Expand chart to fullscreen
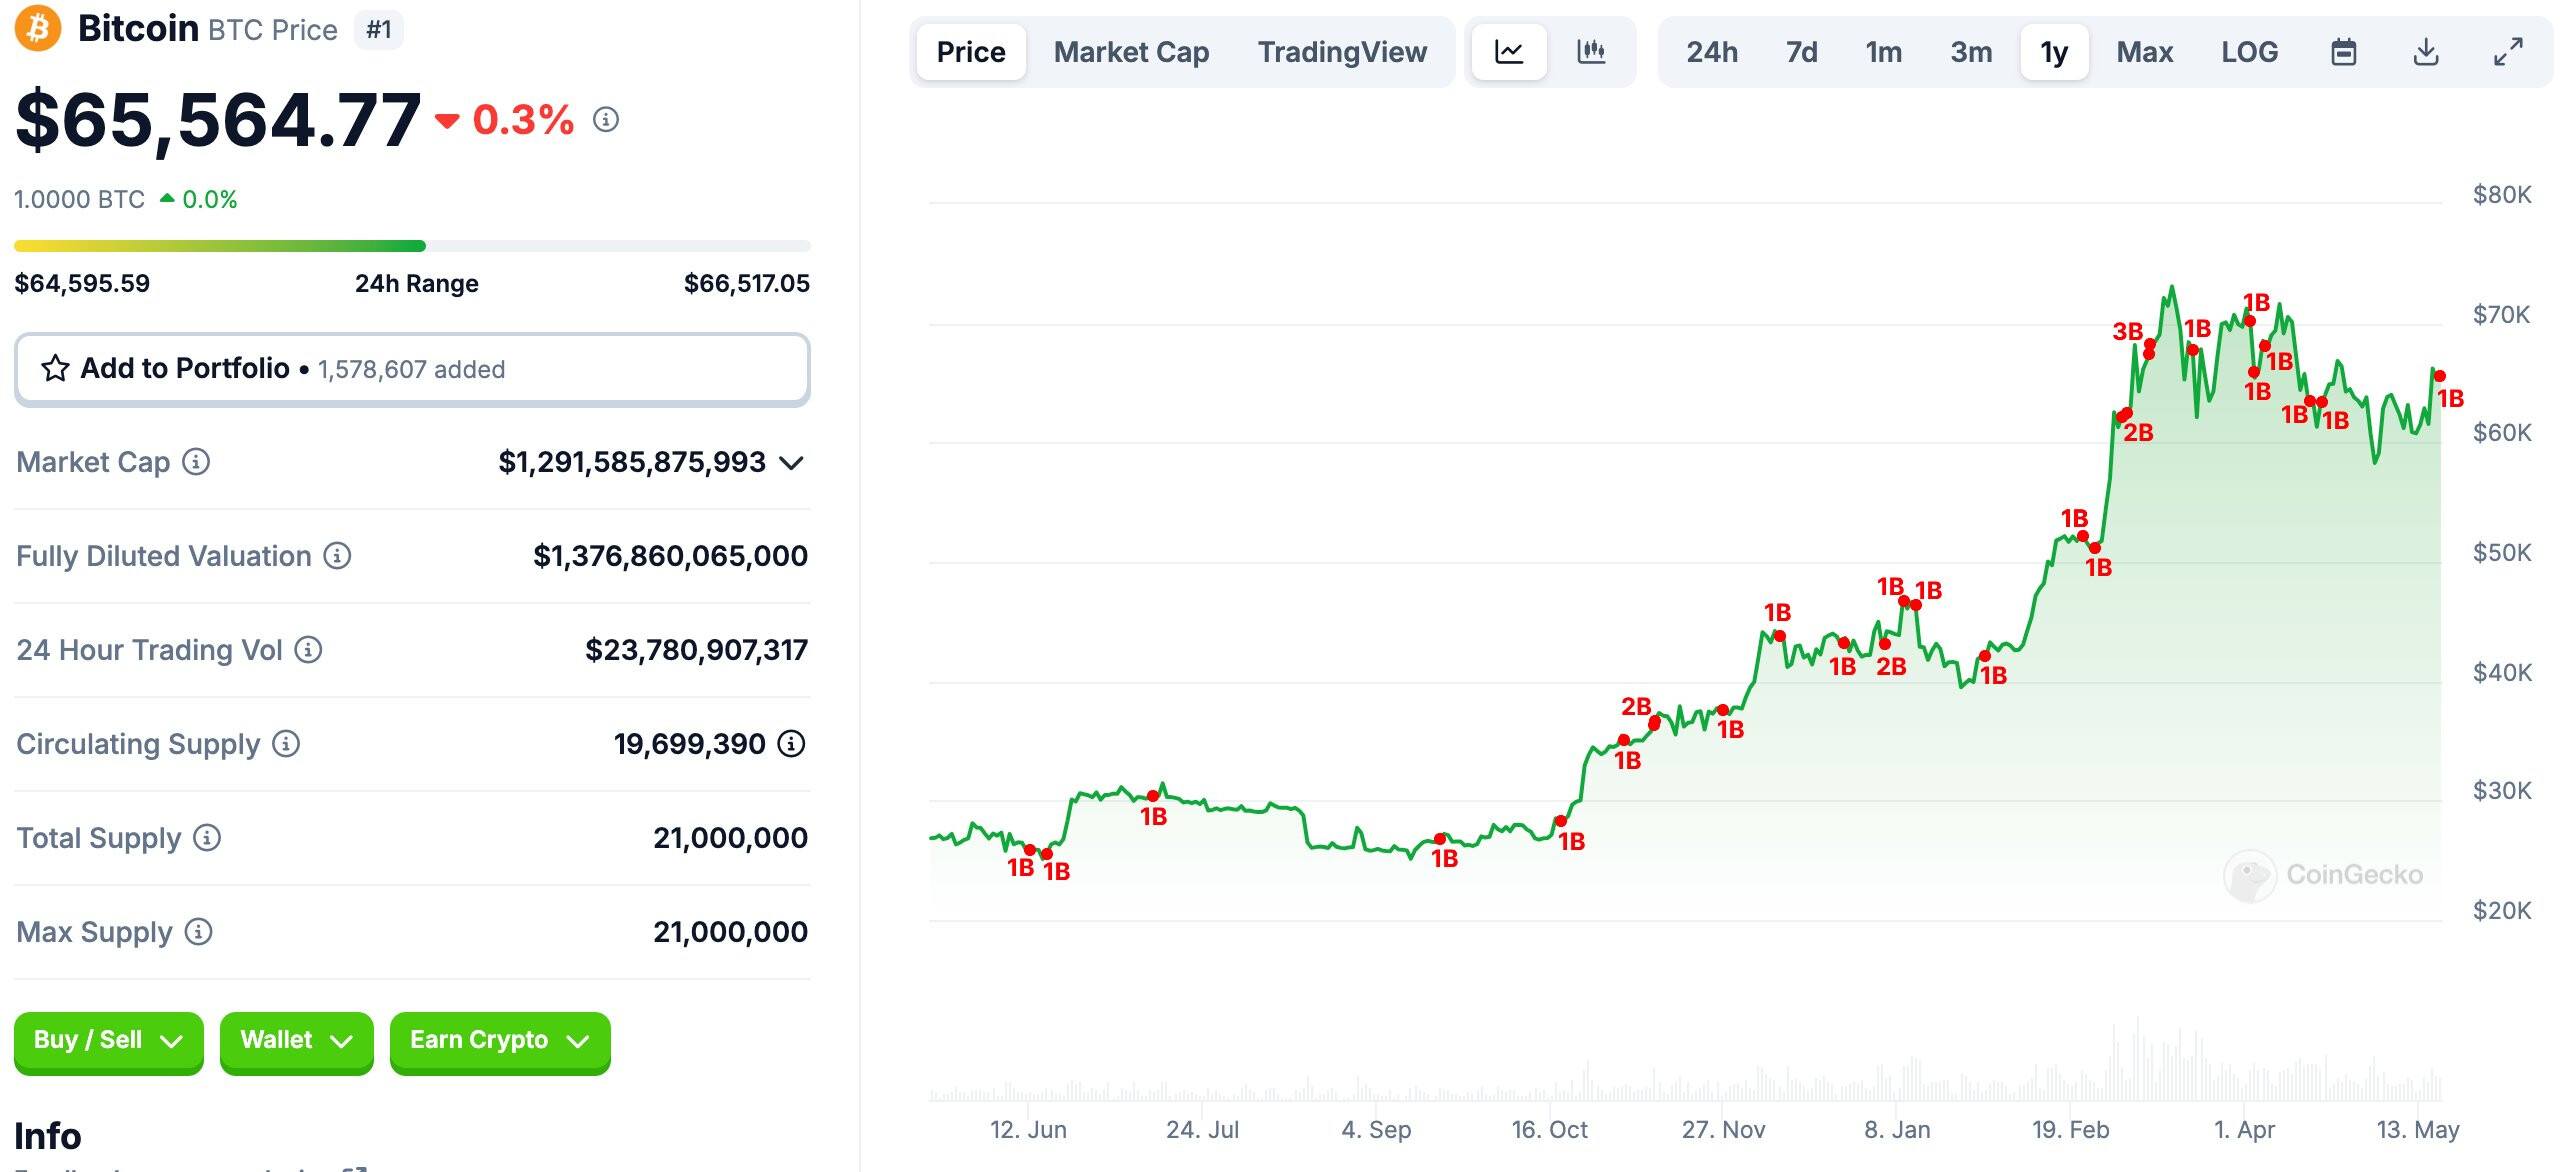This screenshot has height=1172, width=2560. (x=2508, y=52)
